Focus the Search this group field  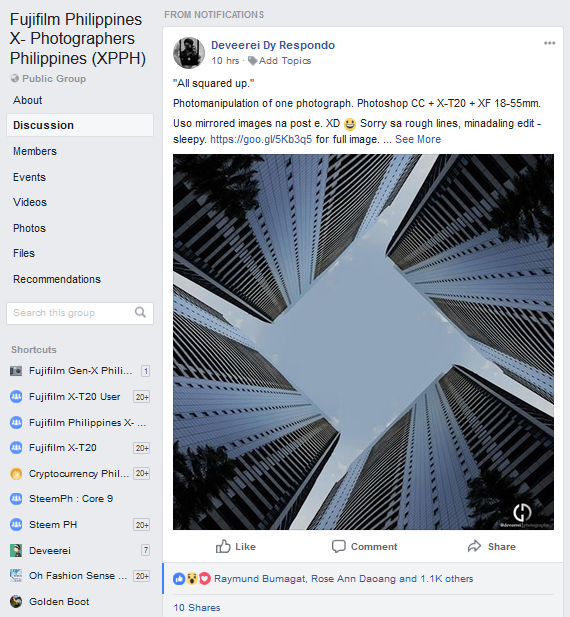pos(80,313)
